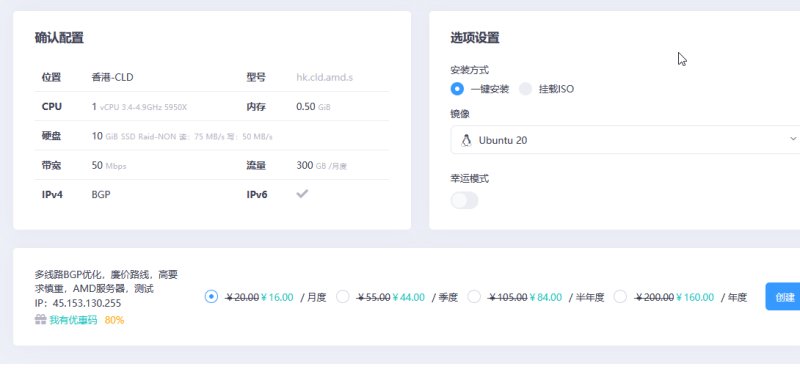
Task: Click the 0.50 GiB memory value
Action: tap(313, 107)
